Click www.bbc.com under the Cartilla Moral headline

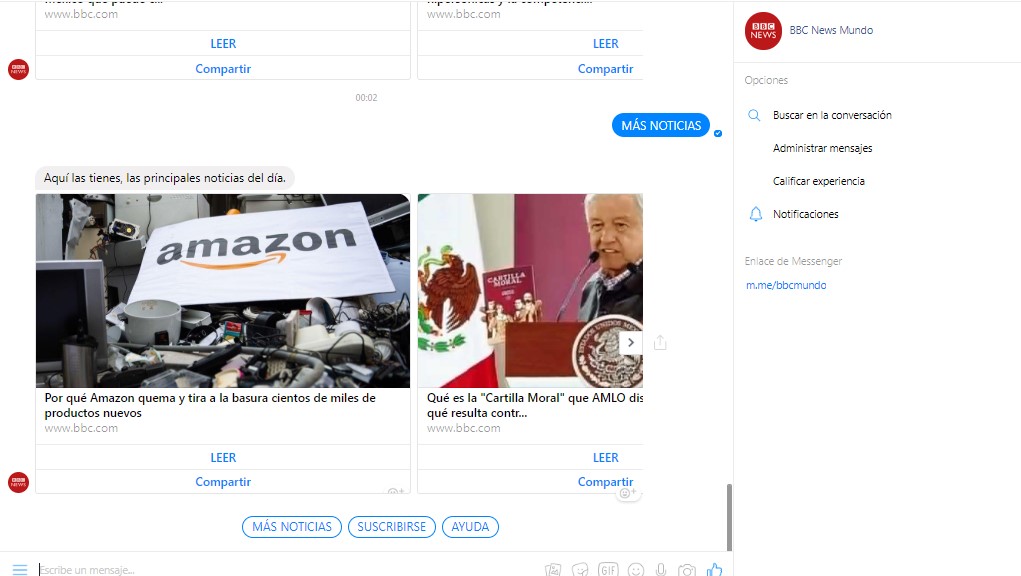(464, 428)
